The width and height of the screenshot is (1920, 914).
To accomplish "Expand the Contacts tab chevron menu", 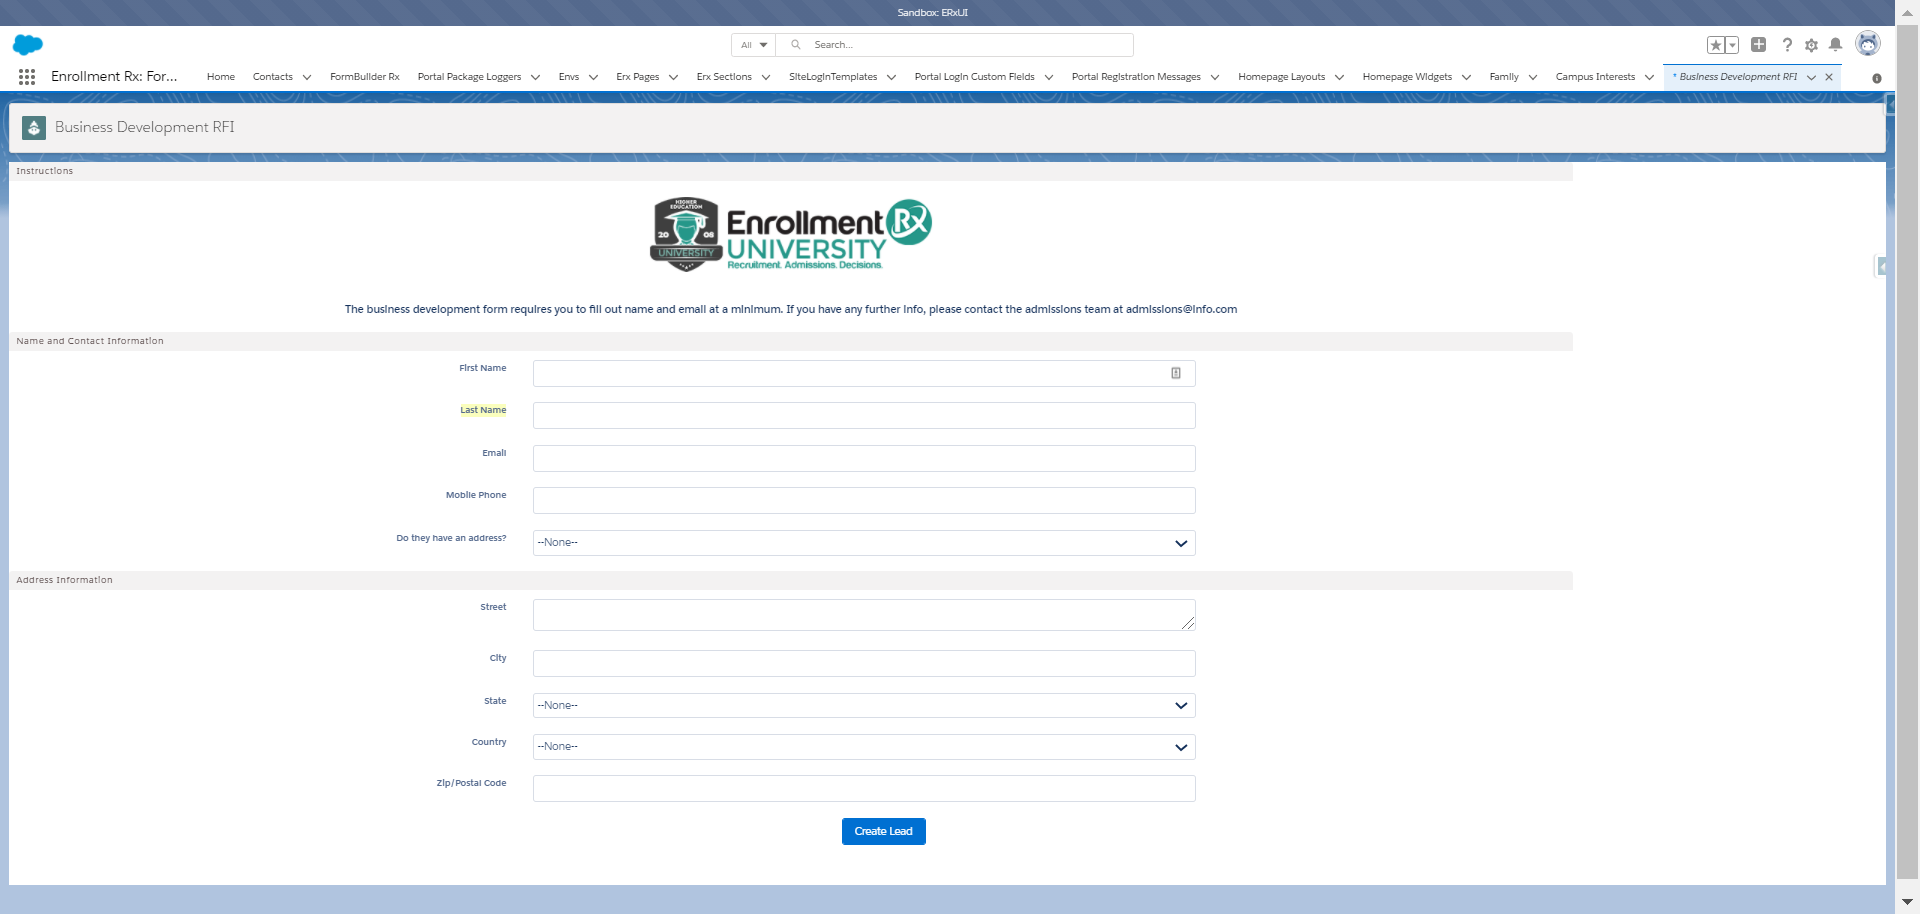I will (x=307, y=77).
